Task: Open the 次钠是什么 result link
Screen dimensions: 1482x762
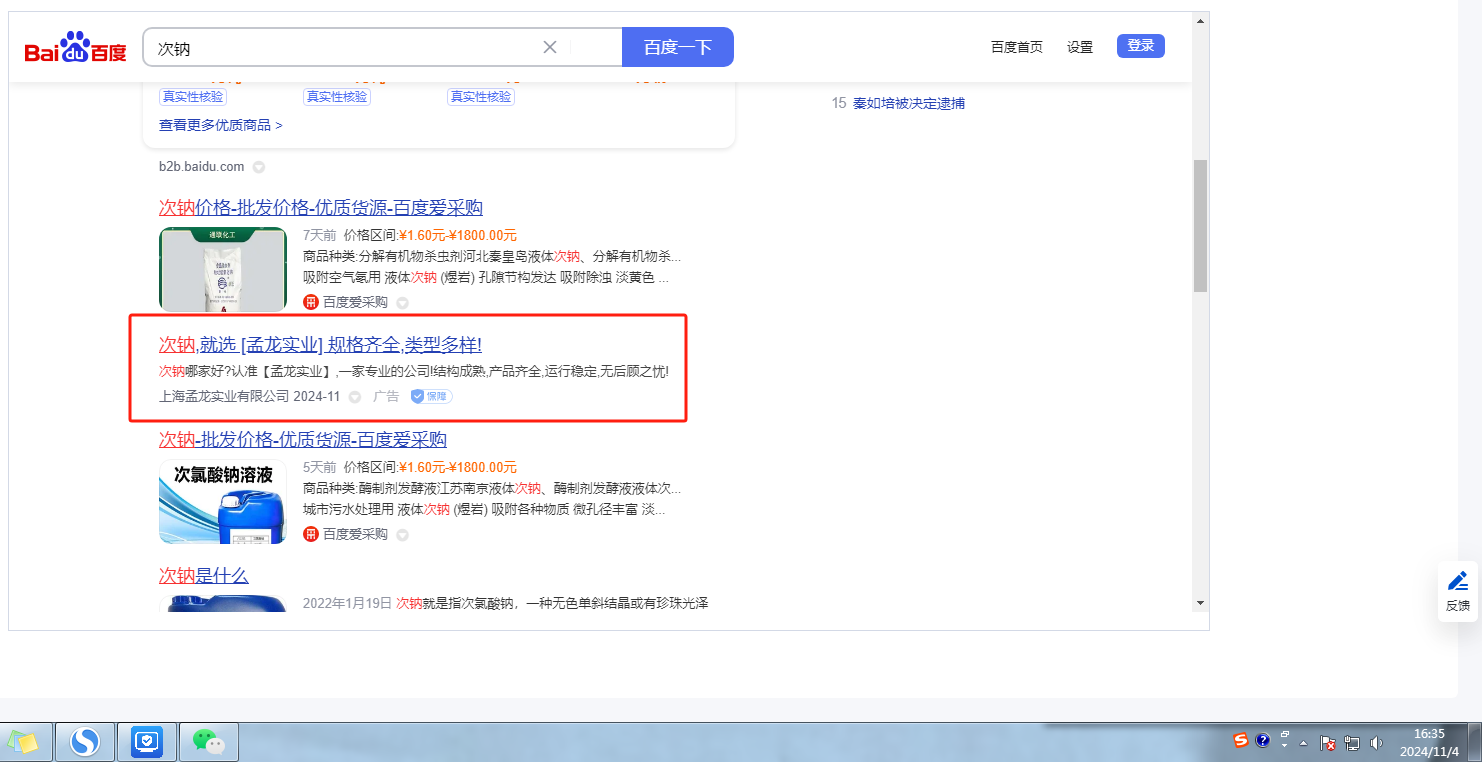Action: [x=203, y=576]
